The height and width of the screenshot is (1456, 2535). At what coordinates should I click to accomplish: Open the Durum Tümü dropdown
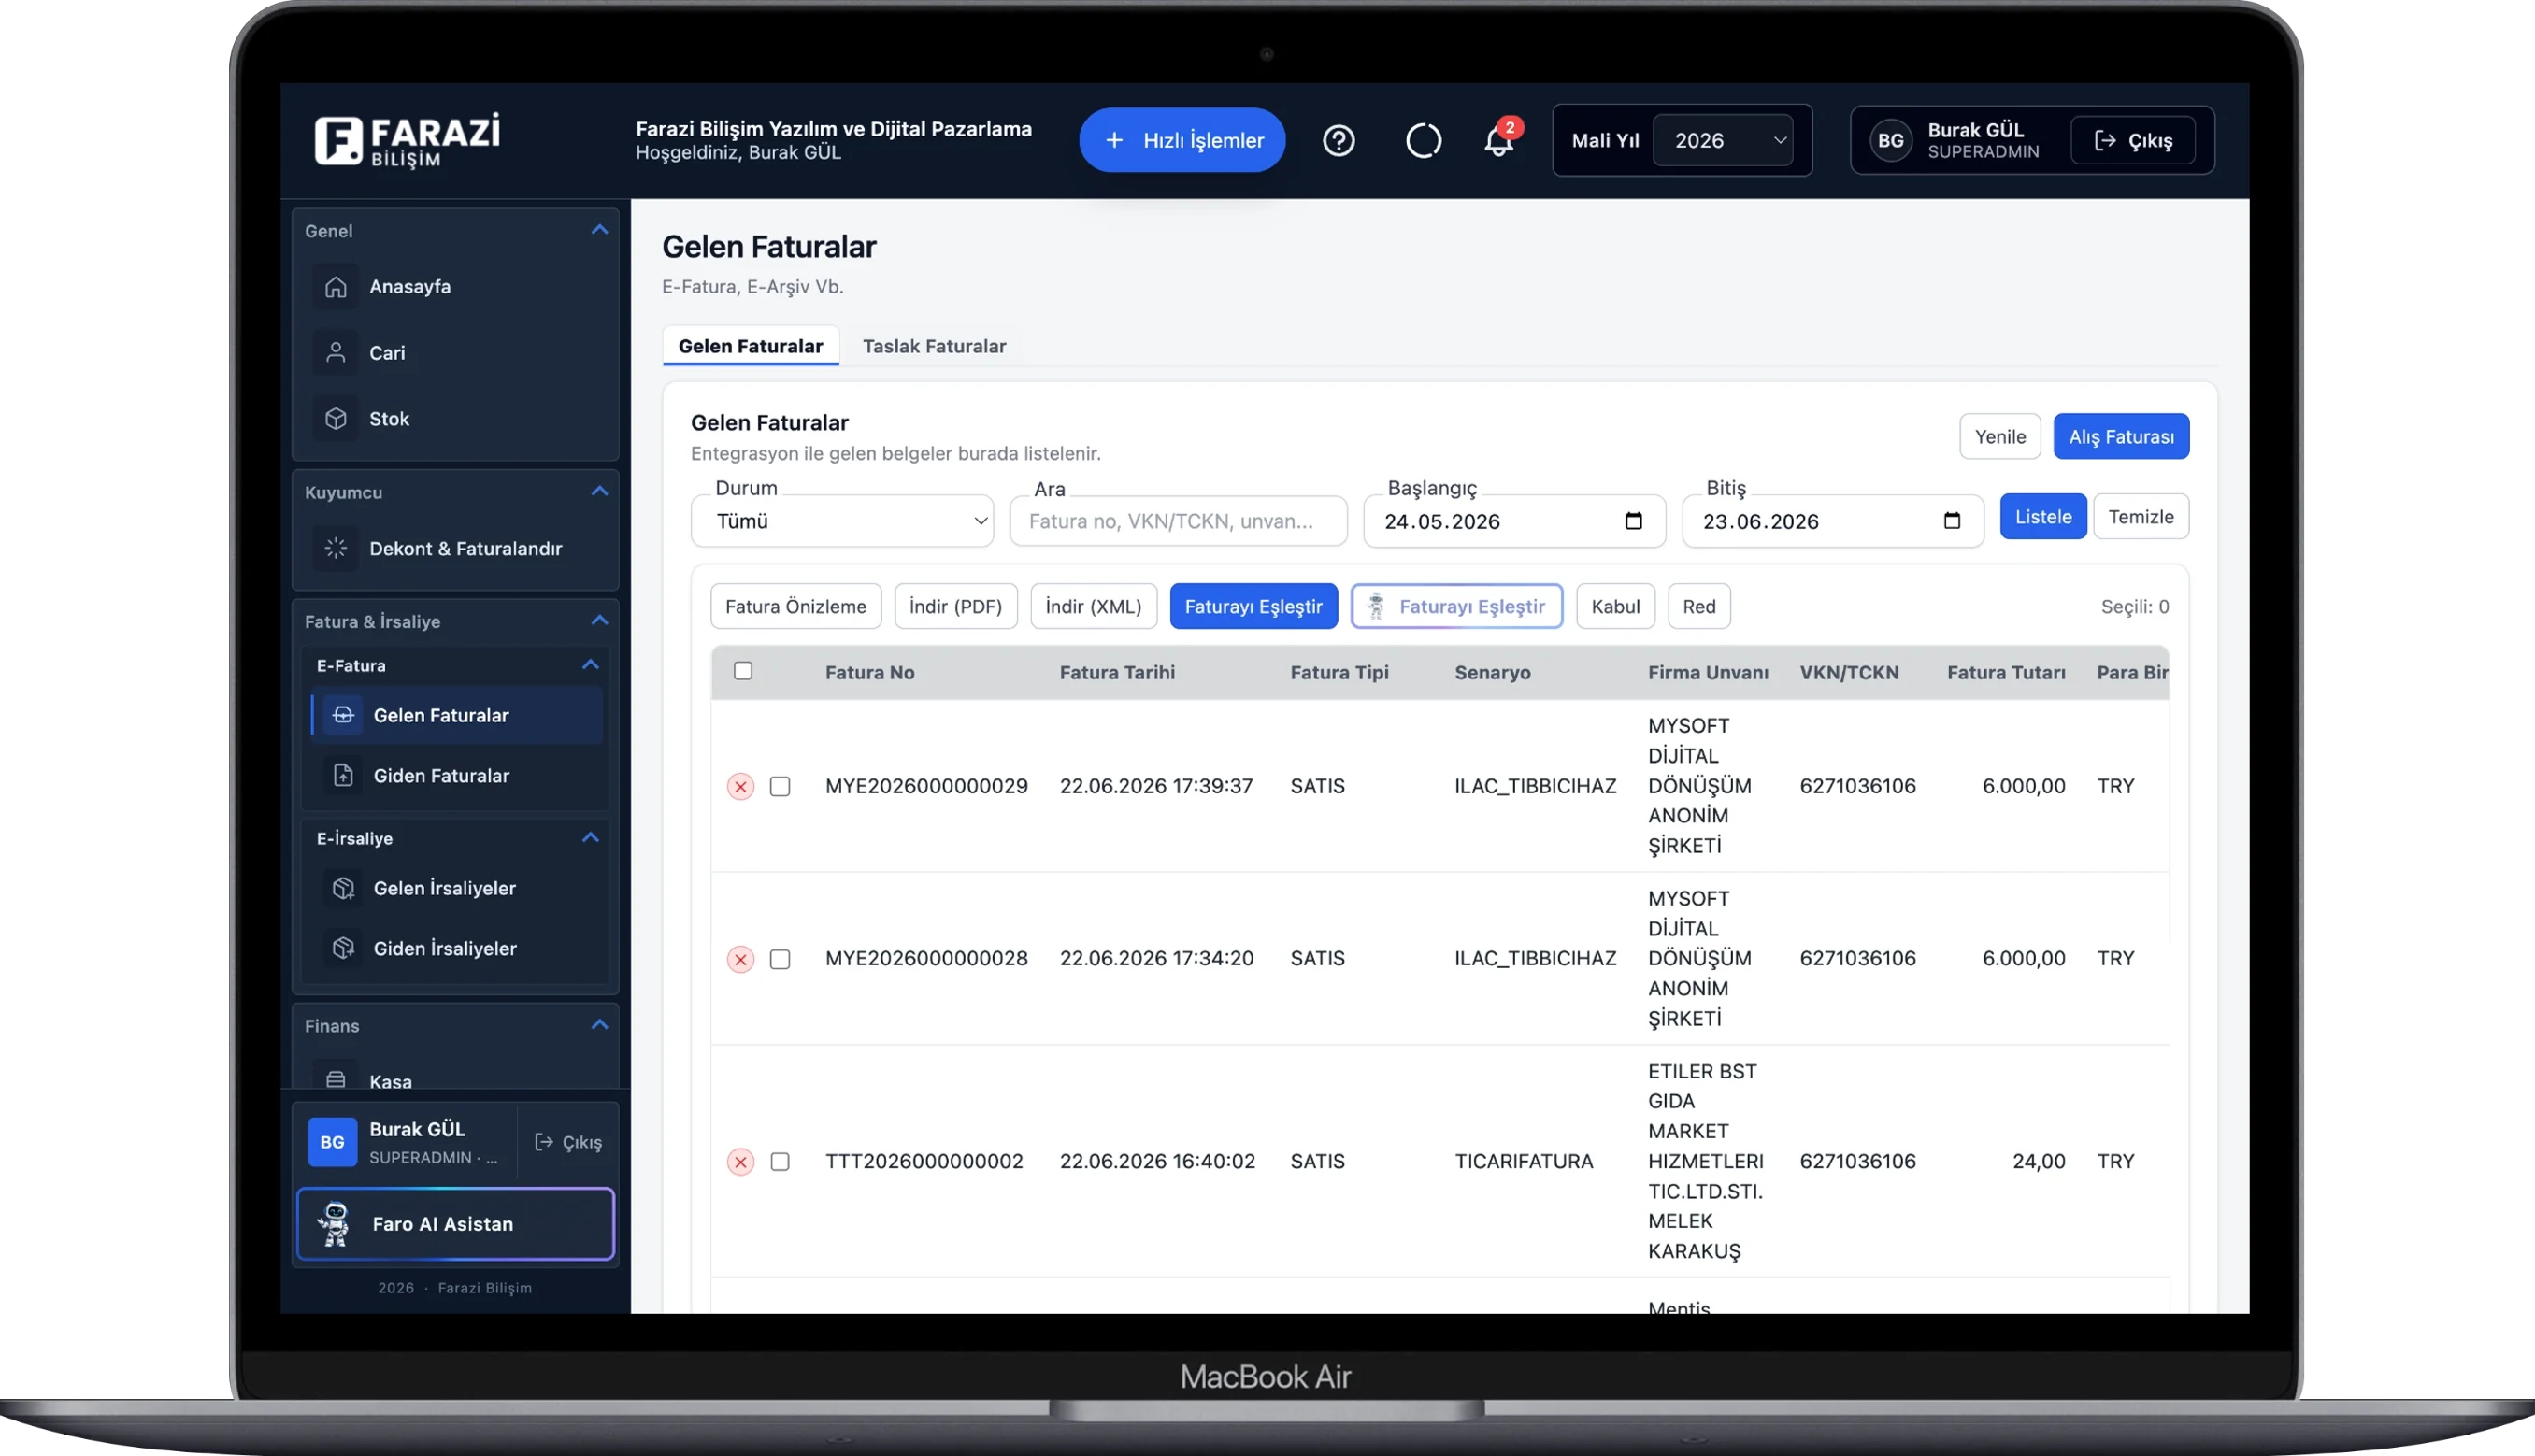coord(842,521)
